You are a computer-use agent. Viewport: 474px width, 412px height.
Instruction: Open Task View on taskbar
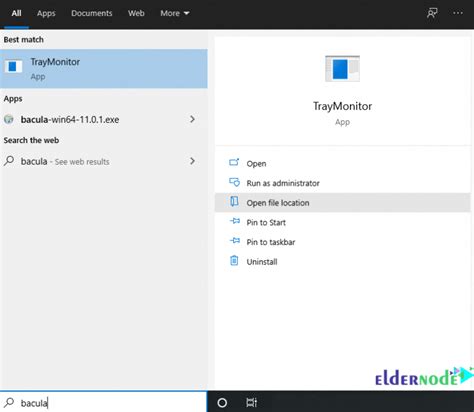click(x=252, y=403)
